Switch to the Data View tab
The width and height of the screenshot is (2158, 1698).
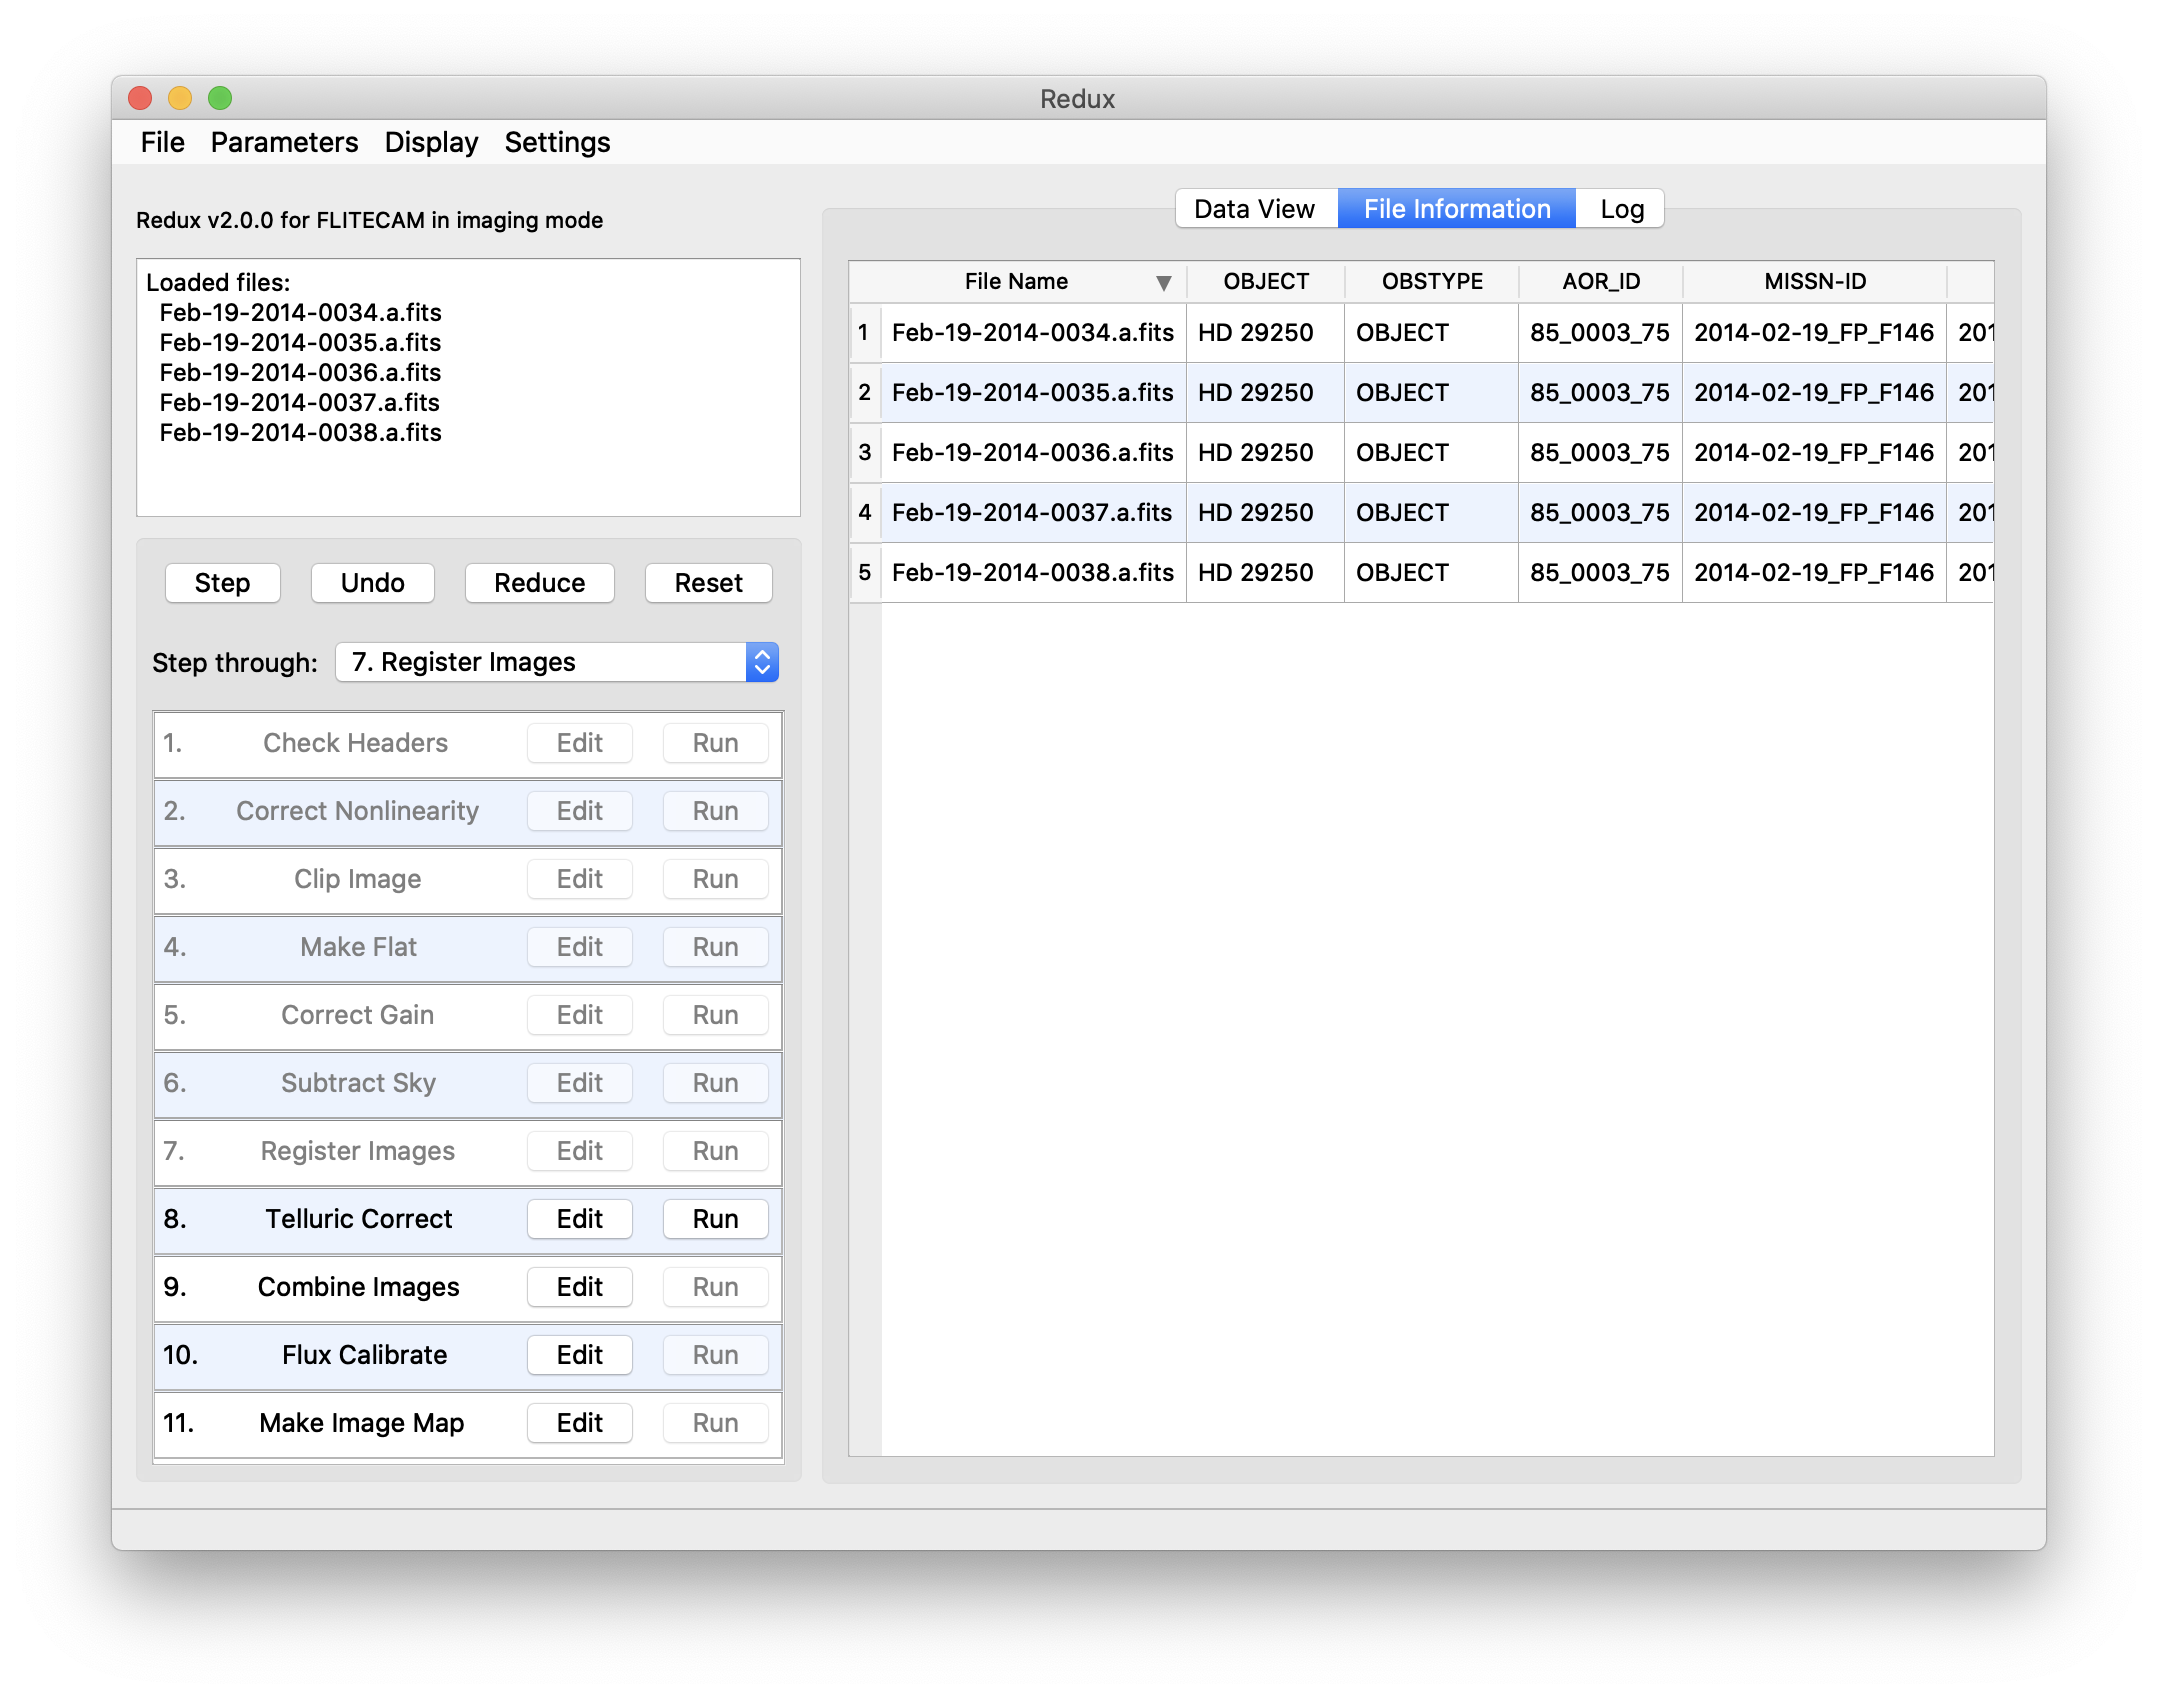[x=1254, y=208]
